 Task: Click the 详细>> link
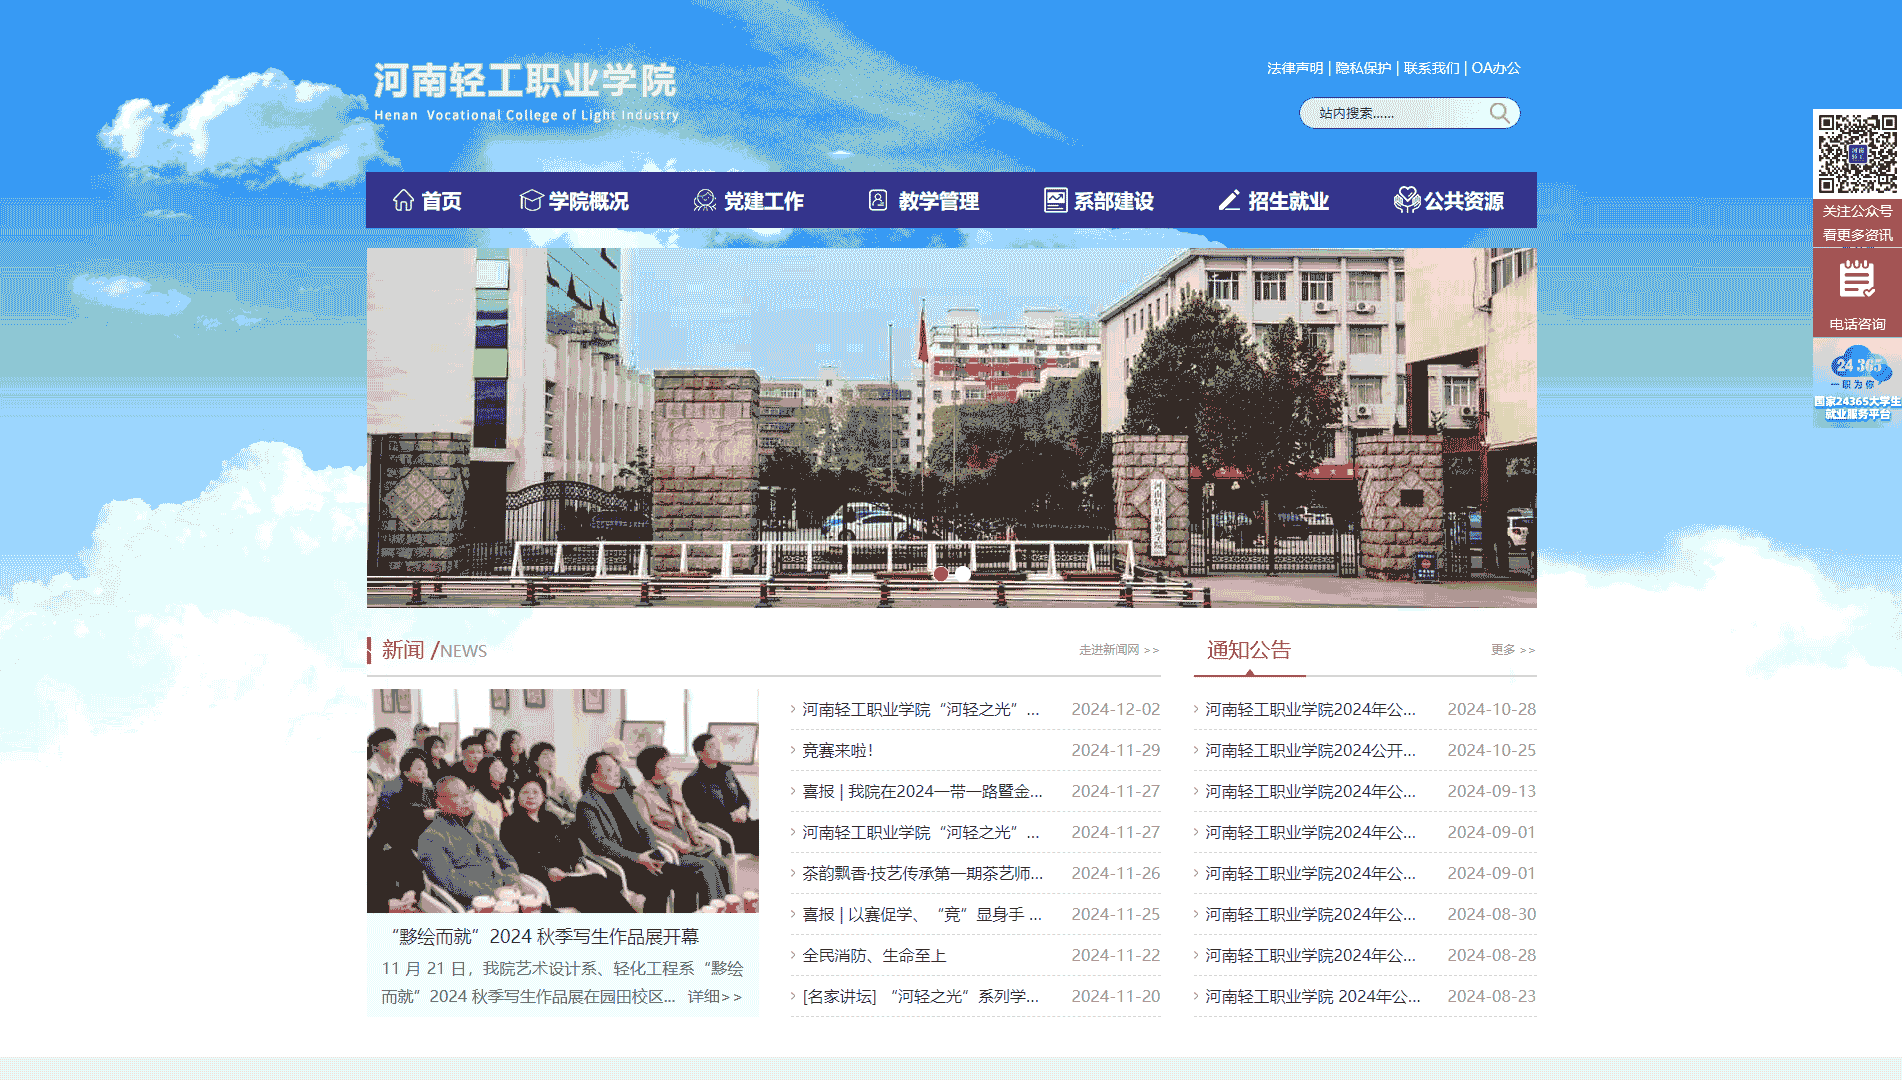point(715,997)
